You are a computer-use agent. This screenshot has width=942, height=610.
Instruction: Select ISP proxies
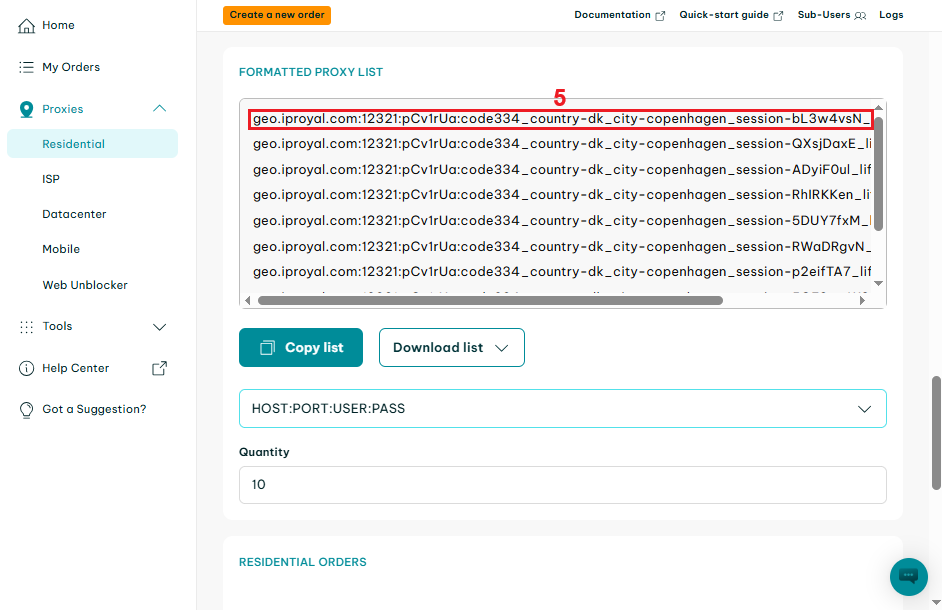click(51, 179)
